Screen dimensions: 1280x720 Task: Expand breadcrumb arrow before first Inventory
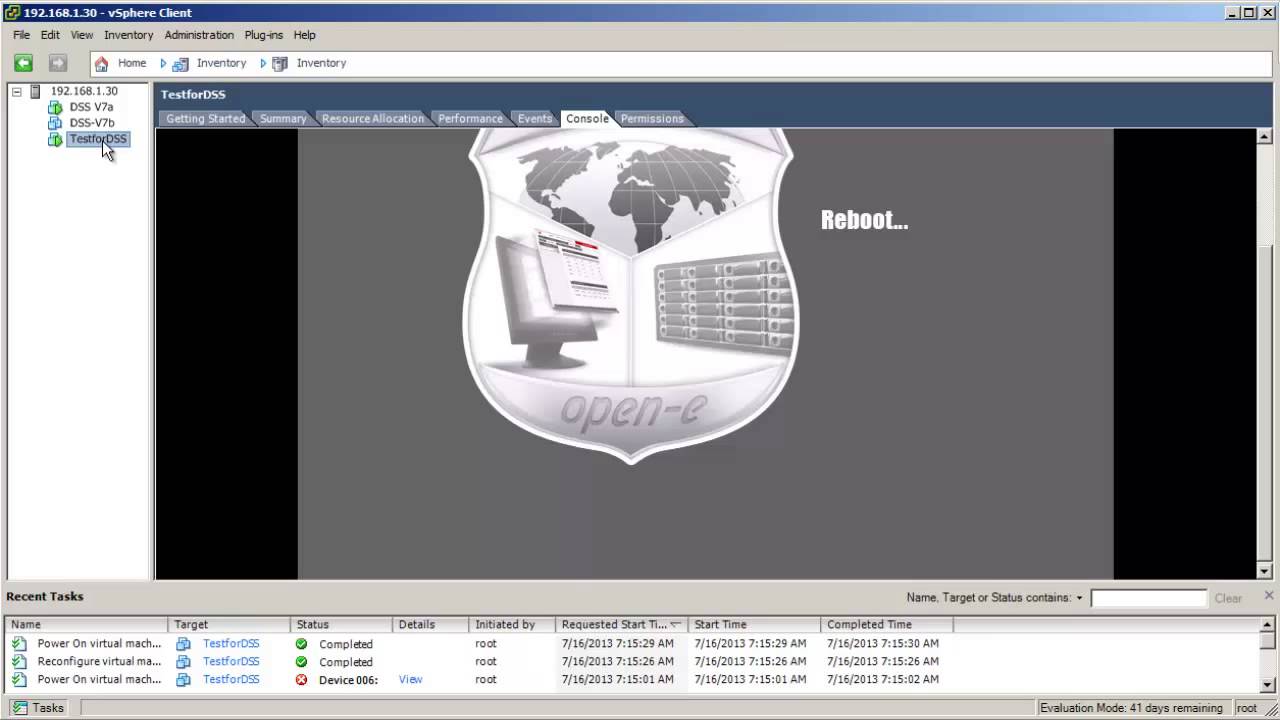pyautogui.click(x=163, y=63)
